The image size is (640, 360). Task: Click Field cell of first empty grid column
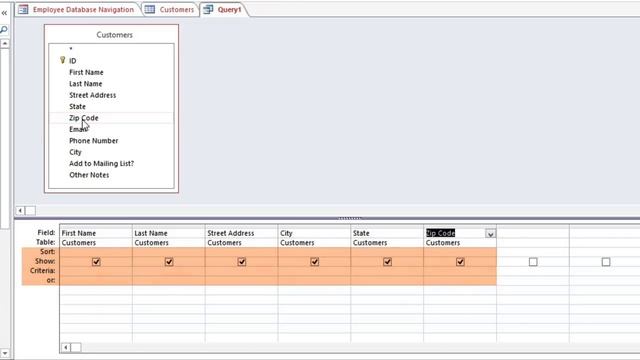pyautogui.click(x=533, y=233)
